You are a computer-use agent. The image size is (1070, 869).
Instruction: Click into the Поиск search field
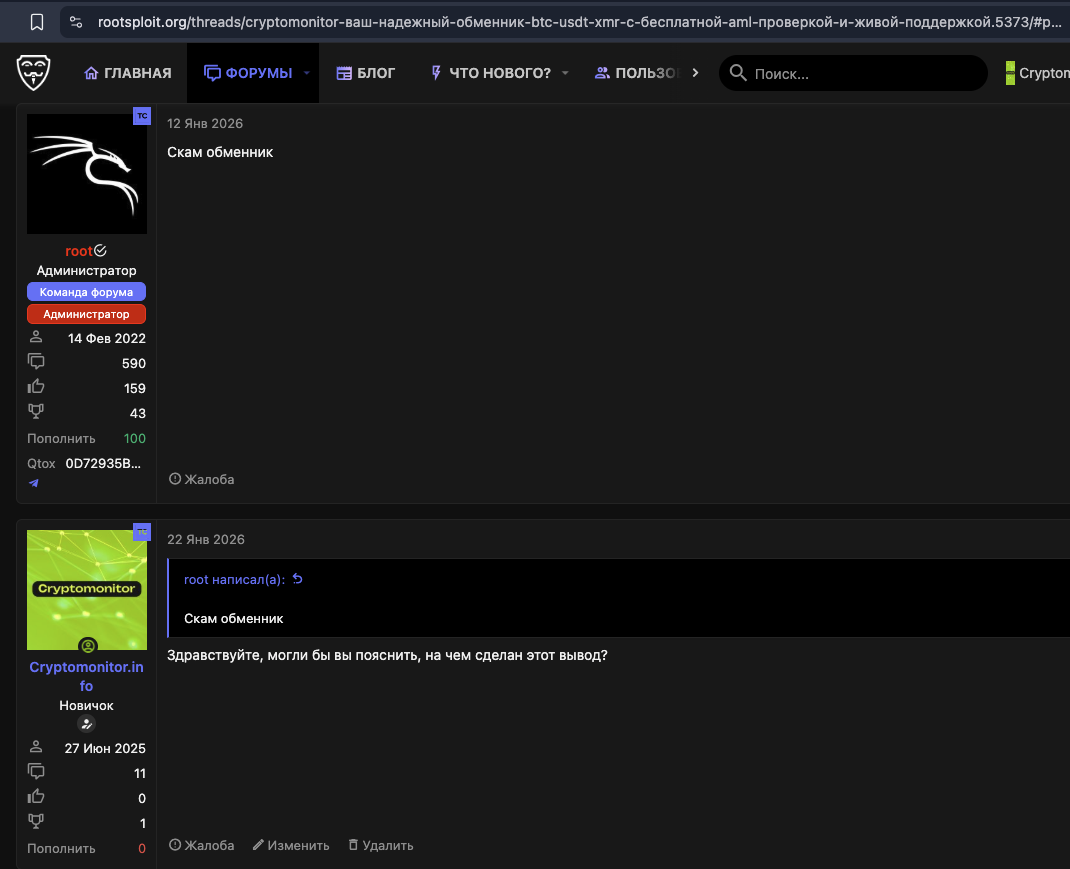pos(860,73)
